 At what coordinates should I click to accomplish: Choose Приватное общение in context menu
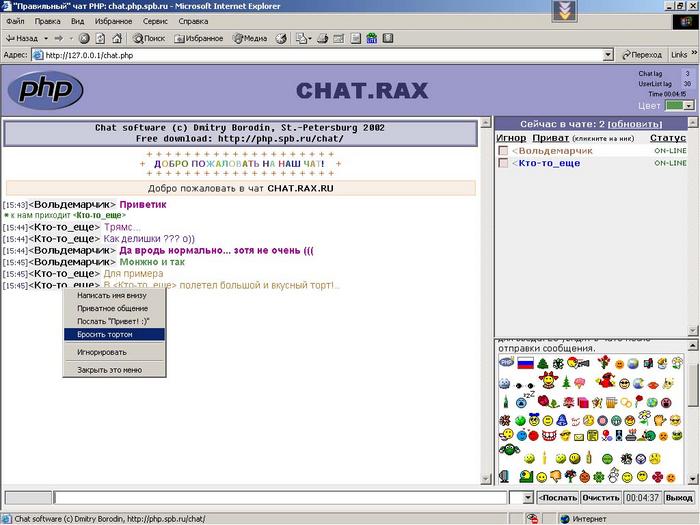tap(114, 308)
